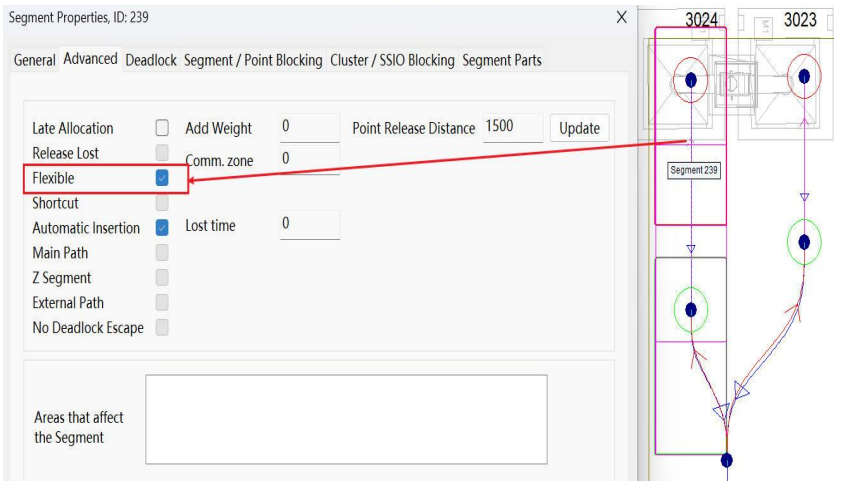Viewport: 844px width, 494px height.
Task: Check the Main Path checkbox
Action: (162, 252)
